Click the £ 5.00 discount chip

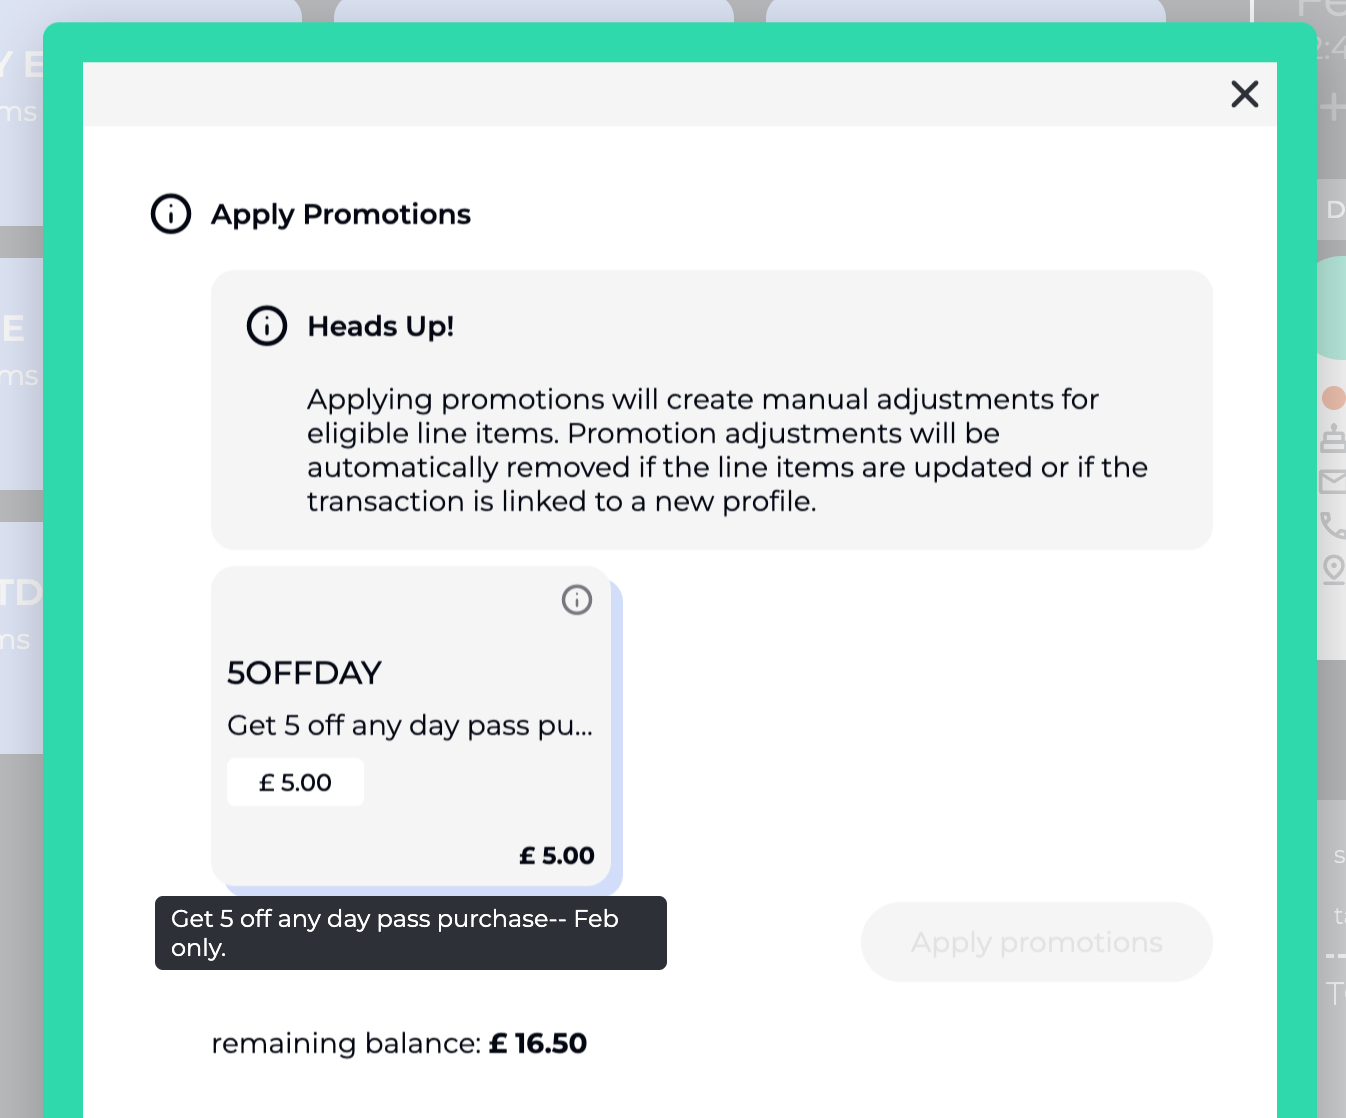295,783
